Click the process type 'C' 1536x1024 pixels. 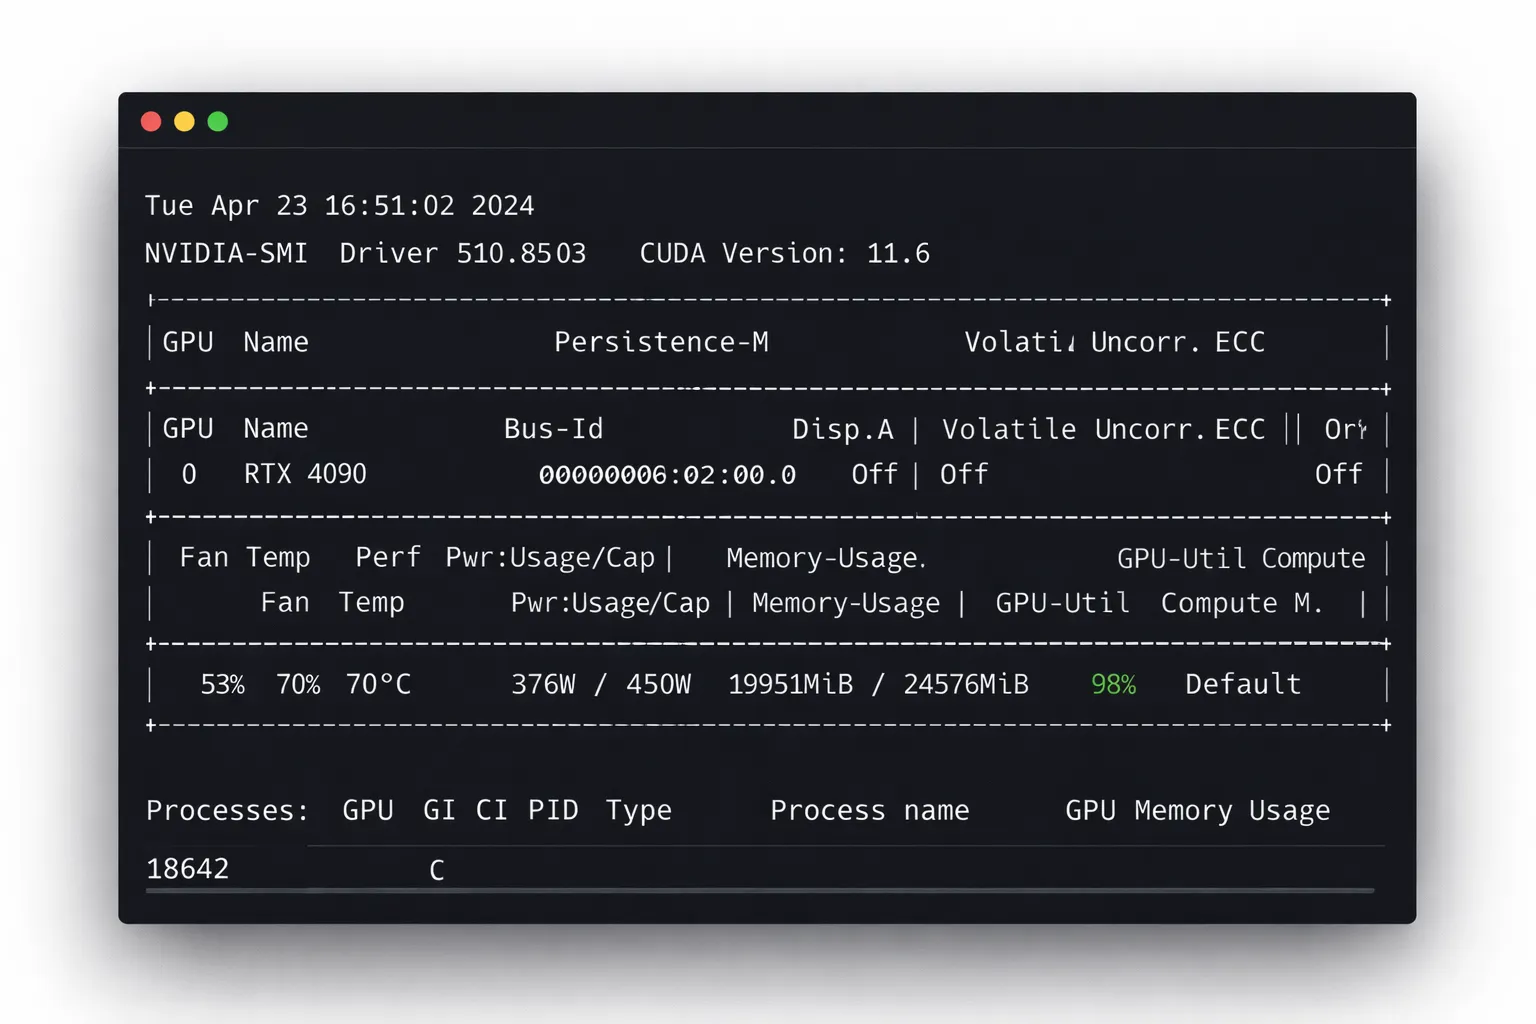pyautogui.click(x=437, y=870)
